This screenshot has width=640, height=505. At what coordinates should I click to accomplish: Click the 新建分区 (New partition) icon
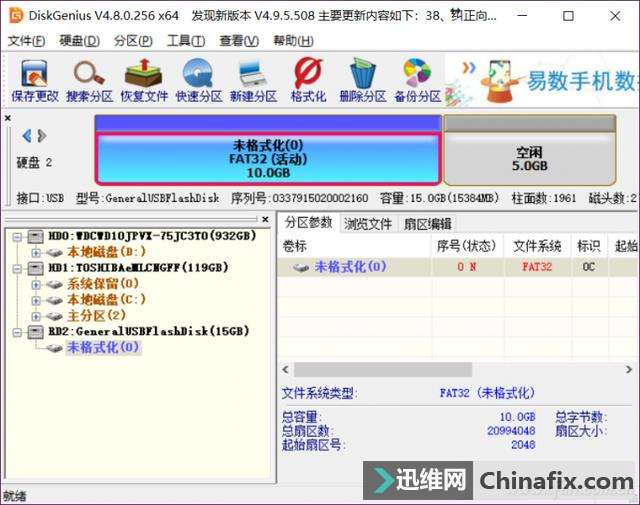point(253,80)
